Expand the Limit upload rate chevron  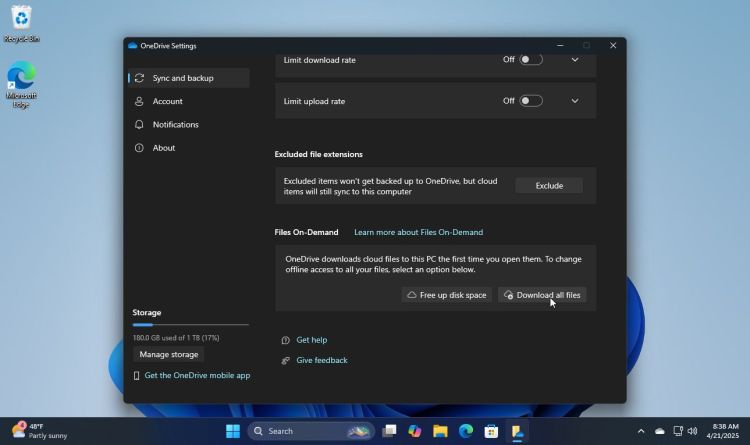574,101
